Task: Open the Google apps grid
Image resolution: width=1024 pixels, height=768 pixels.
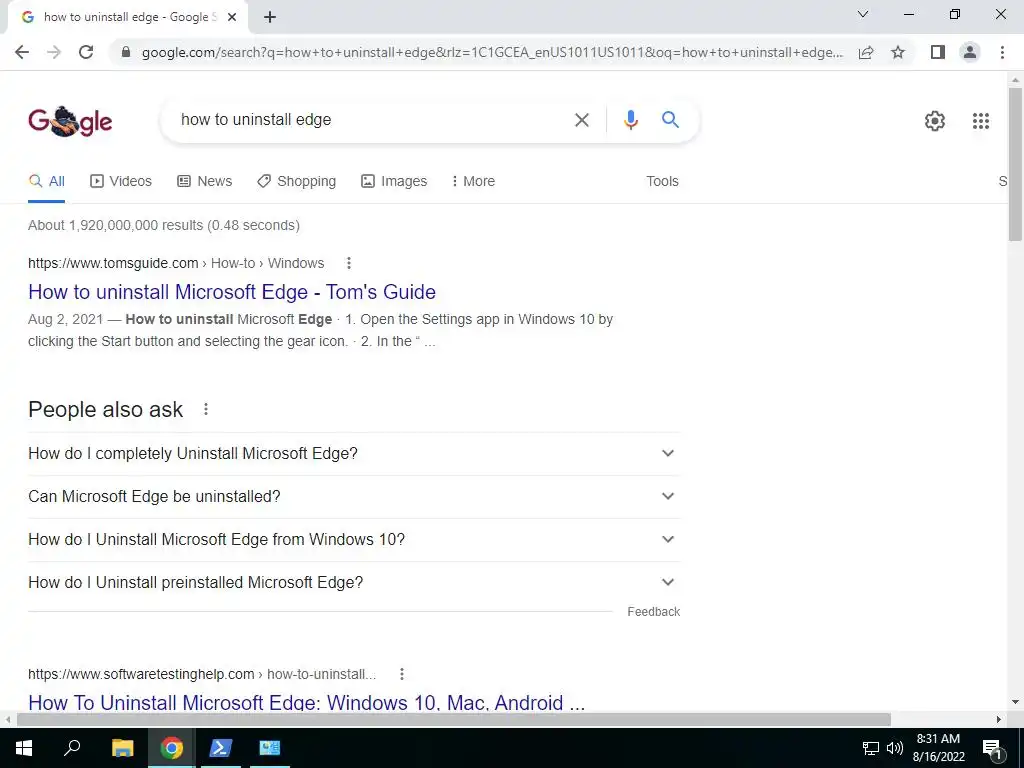Action: tap(980, 121)
